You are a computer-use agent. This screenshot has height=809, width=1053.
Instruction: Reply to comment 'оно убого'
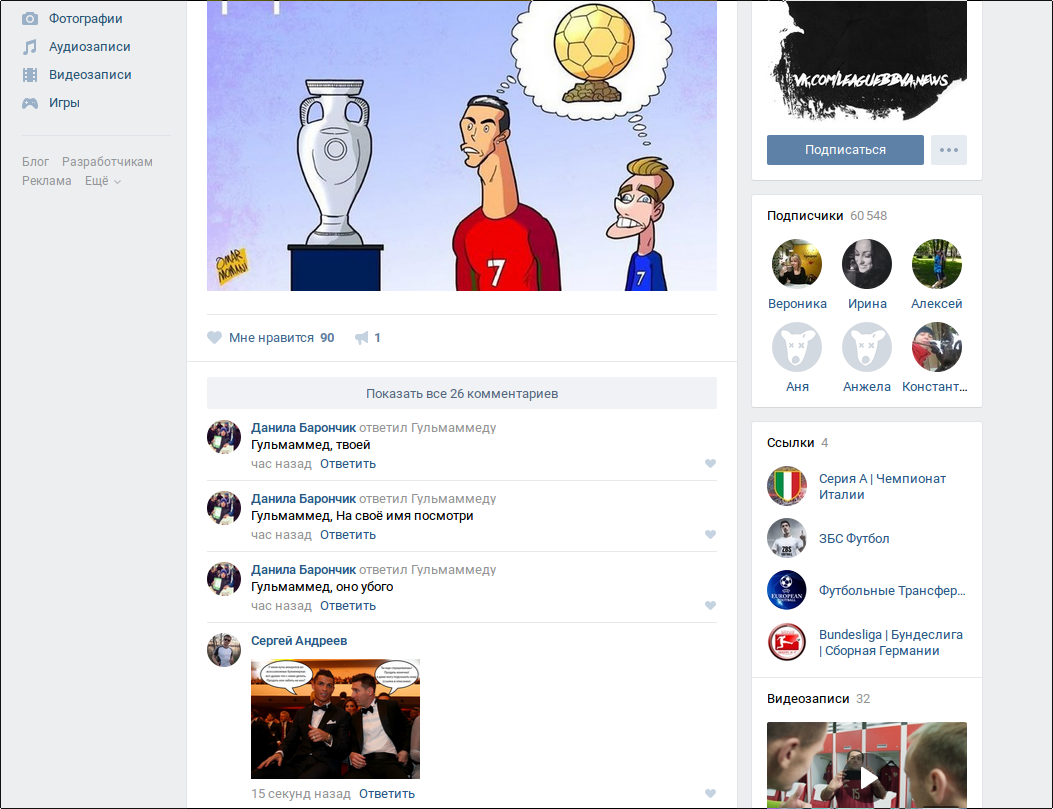(348, 606)
